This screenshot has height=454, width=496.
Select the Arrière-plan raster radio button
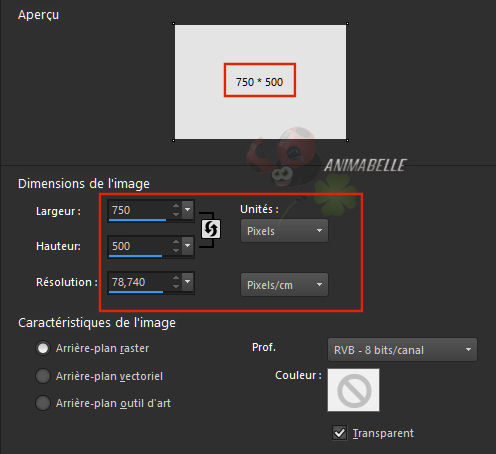click(43, 348)
